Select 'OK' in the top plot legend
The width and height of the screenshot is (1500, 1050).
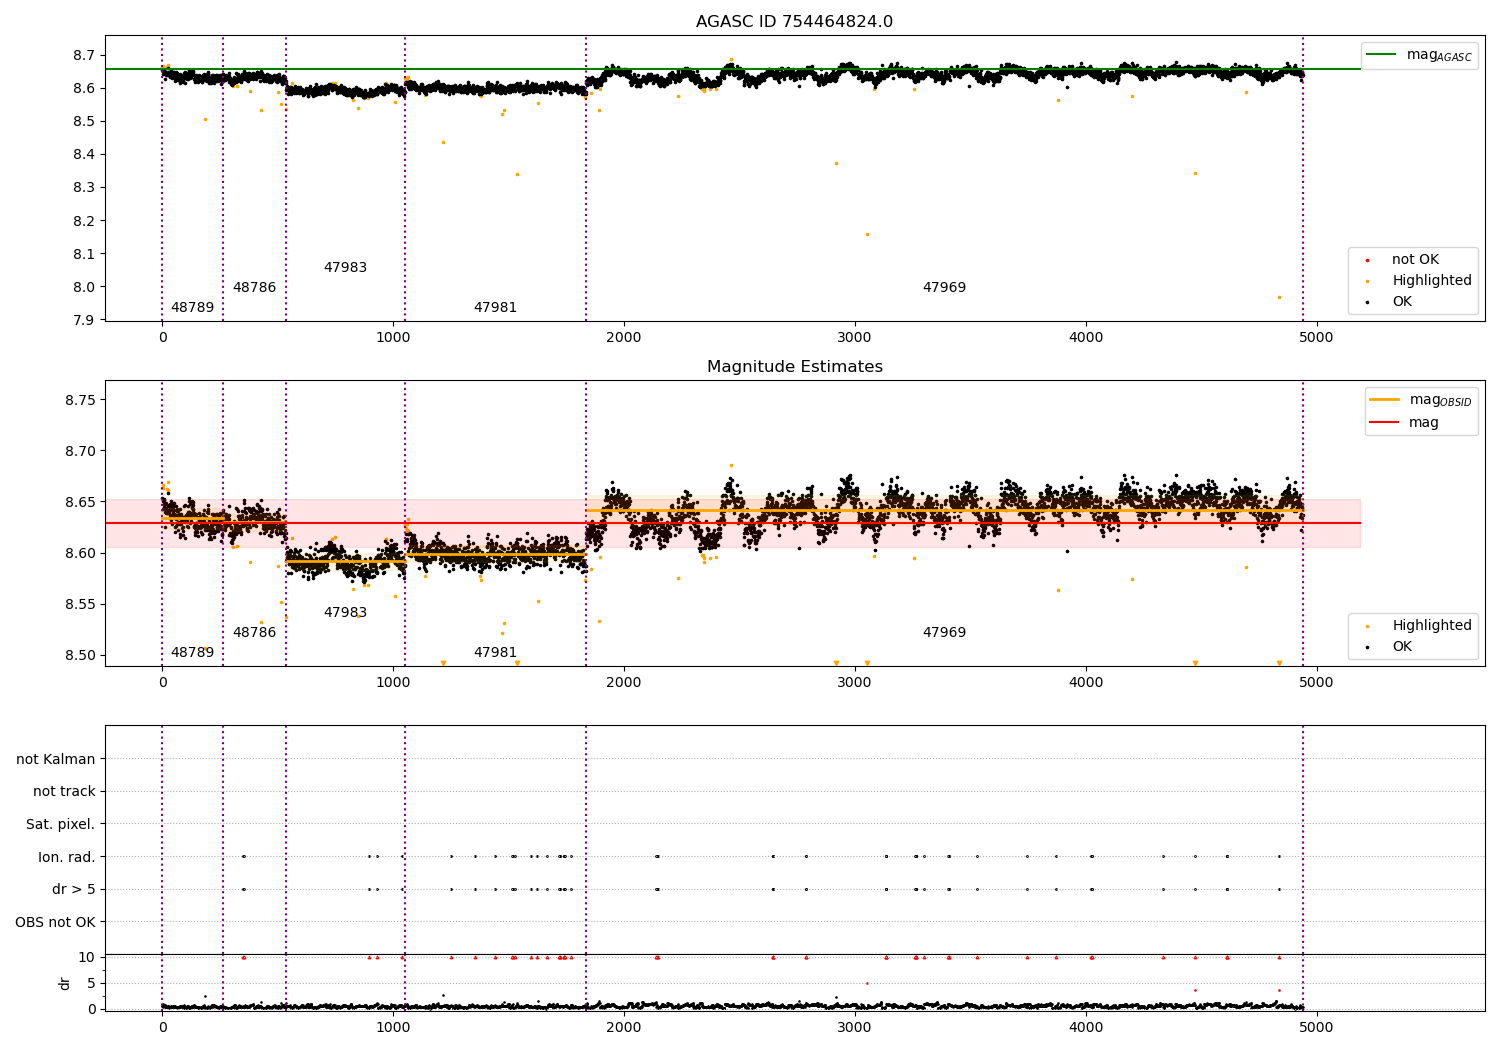tap(1402, 302)
